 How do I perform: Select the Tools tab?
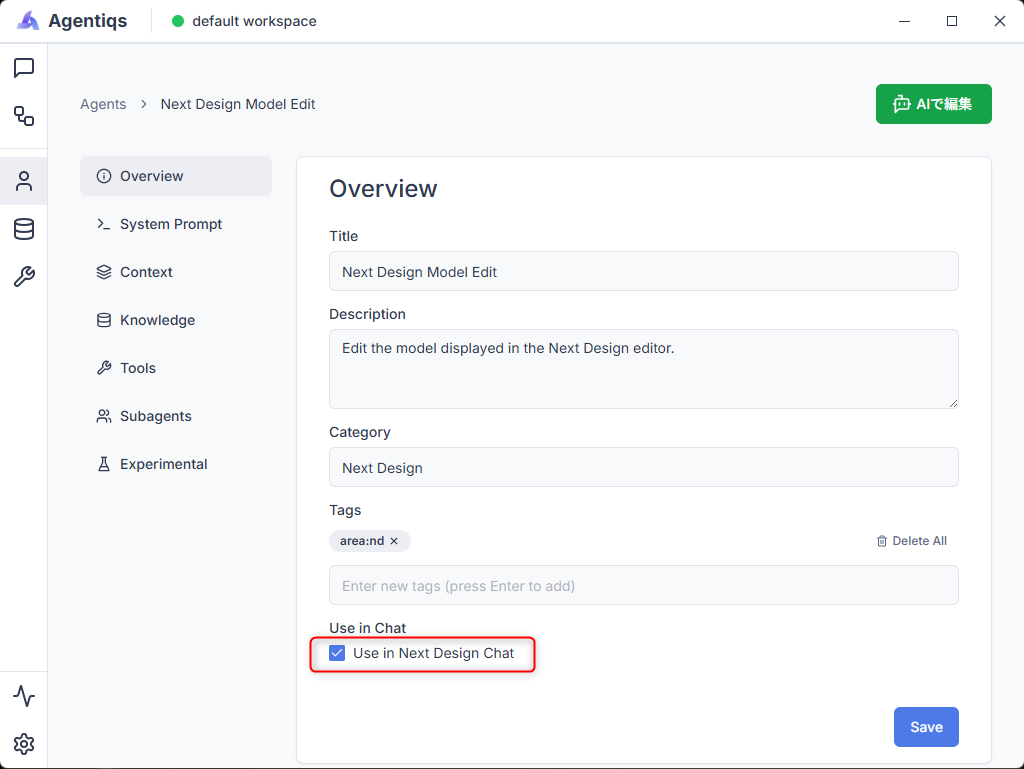click(x=176, y=368)
